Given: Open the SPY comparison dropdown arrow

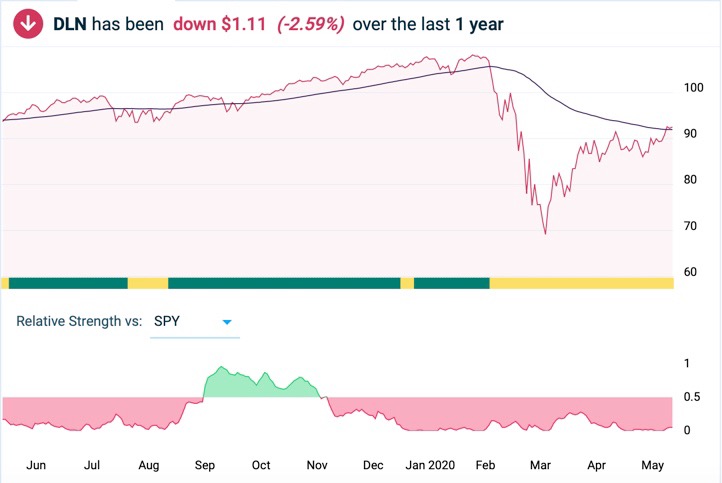Looking at the screenshot, I should (227, 322).
